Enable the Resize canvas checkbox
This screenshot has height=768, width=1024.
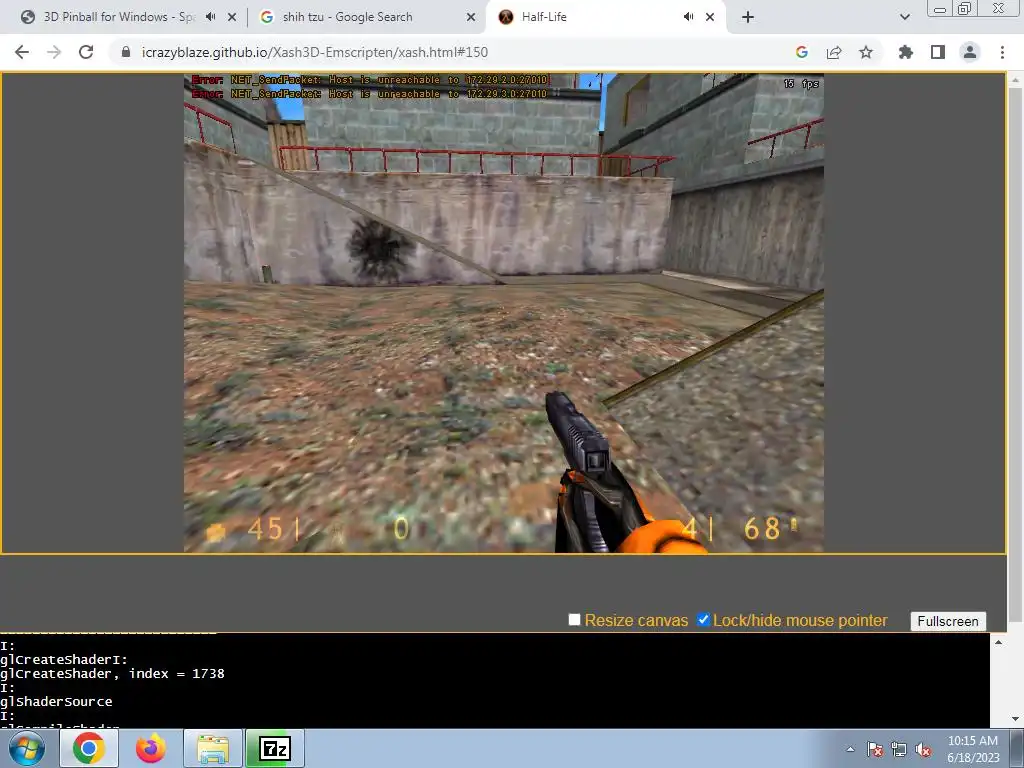[574, 619]
